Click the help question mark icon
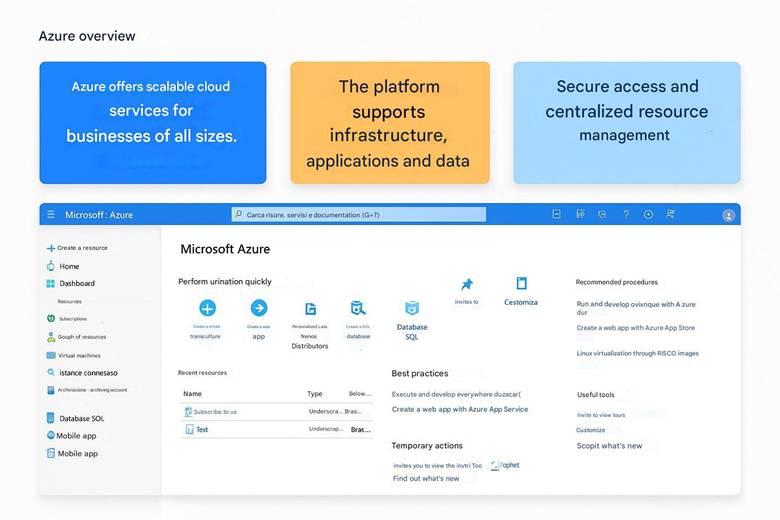The height and width of the screenshot is (520, 780). (626, 214)
